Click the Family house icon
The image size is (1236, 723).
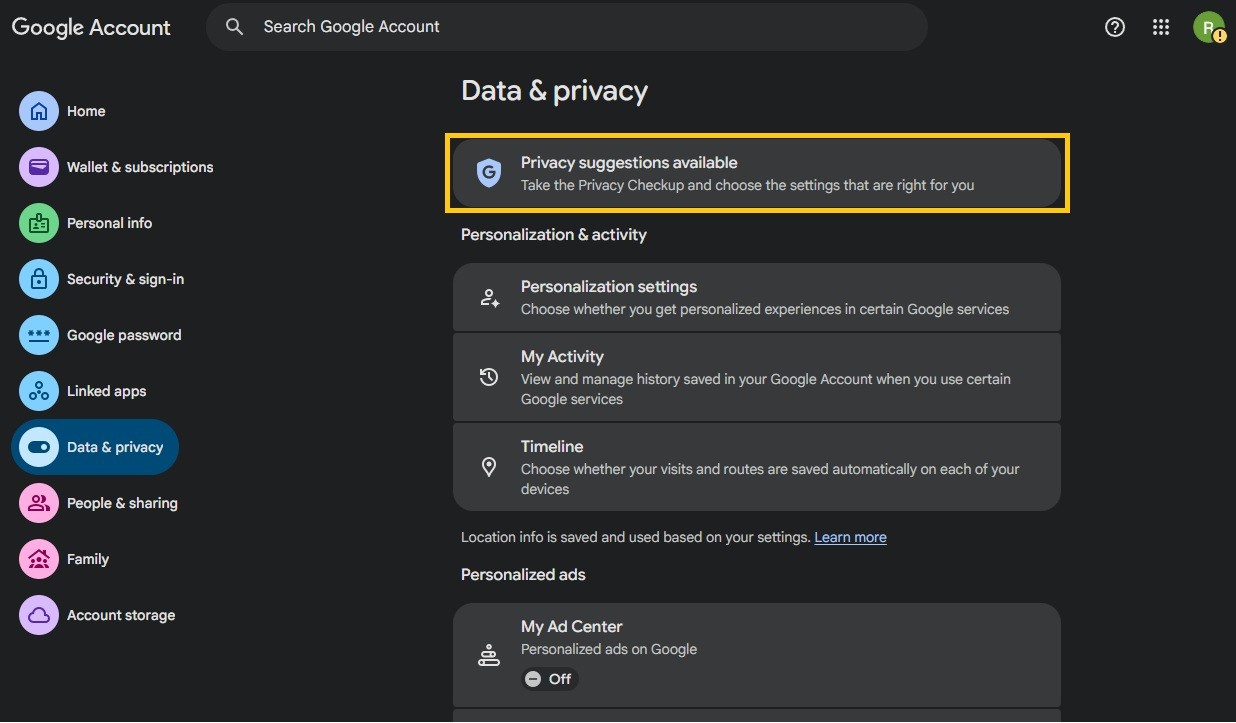click(39, 559)
